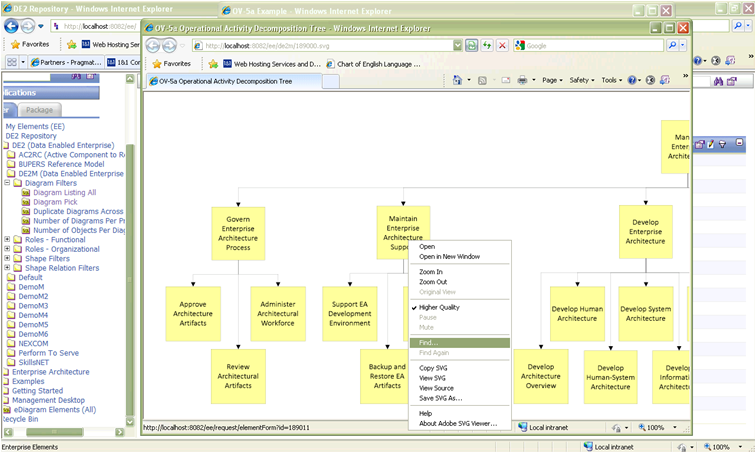Screen dimensions: 755x452
Task: Open the address bar dropdown in front window
Action: [457, 45]
